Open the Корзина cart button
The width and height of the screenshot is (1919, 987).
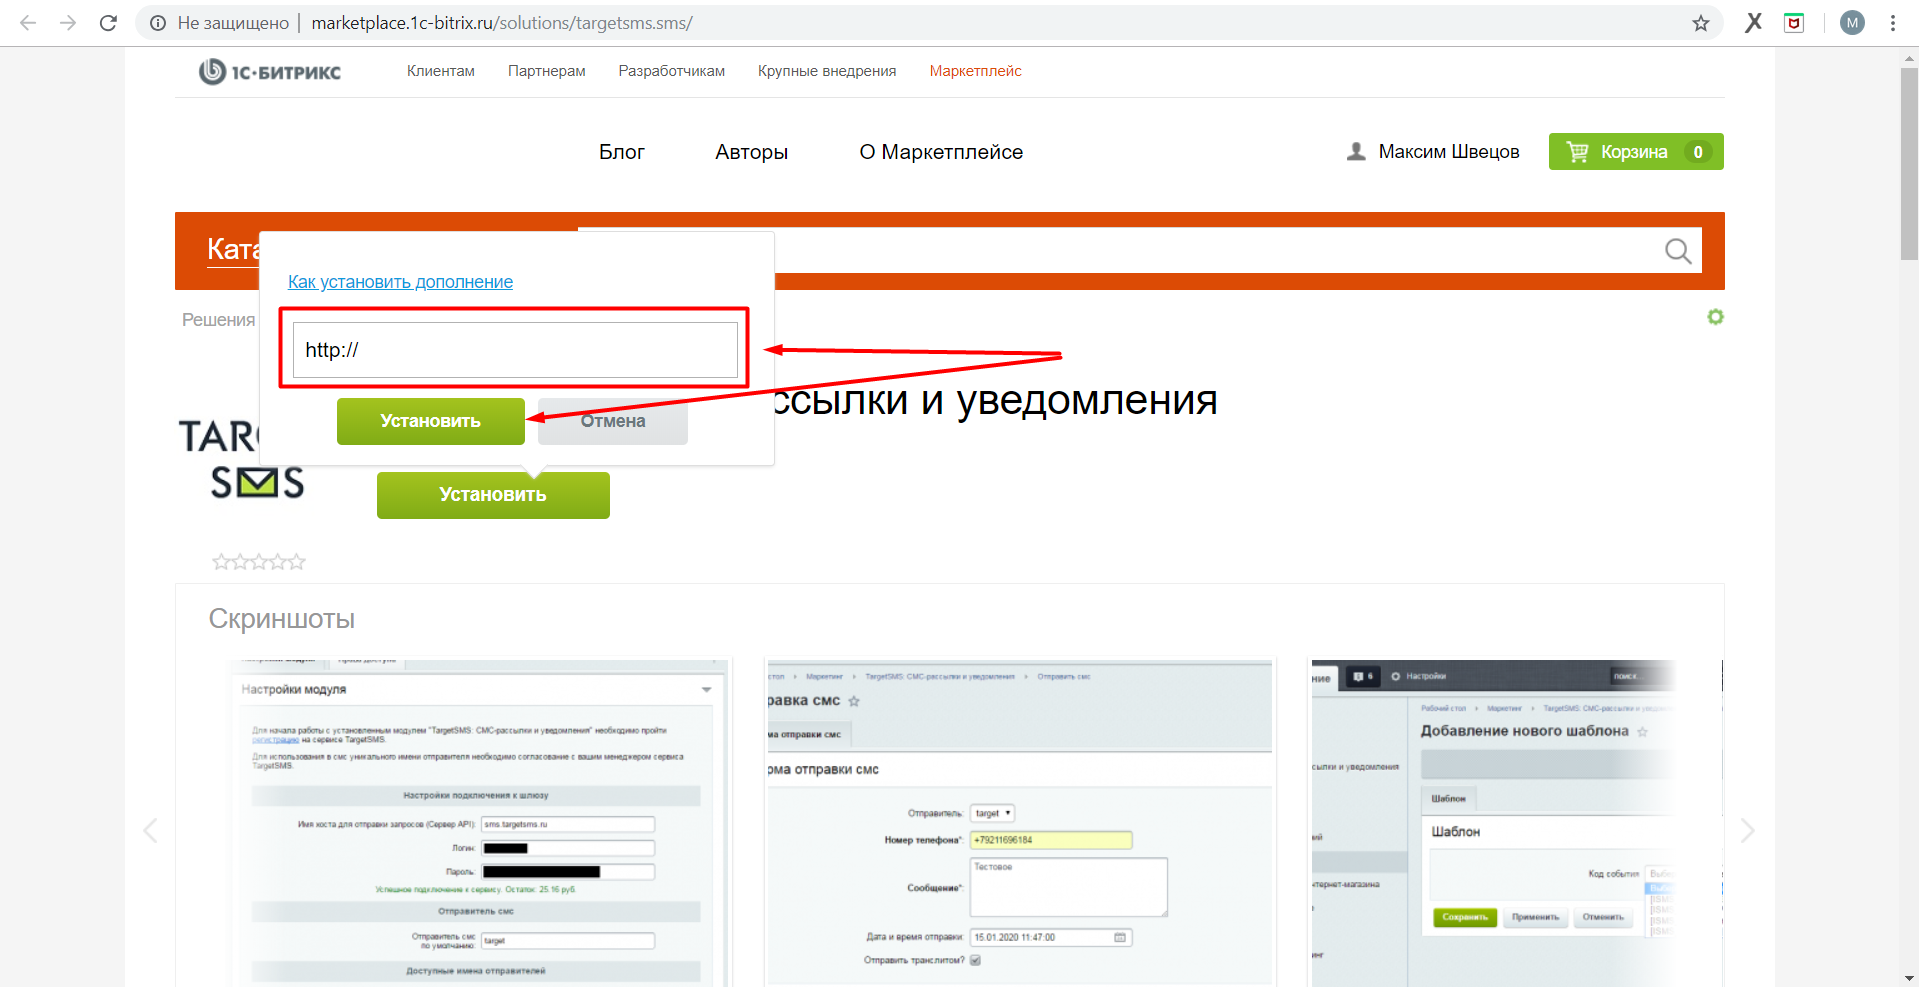tap(1636, 152)
